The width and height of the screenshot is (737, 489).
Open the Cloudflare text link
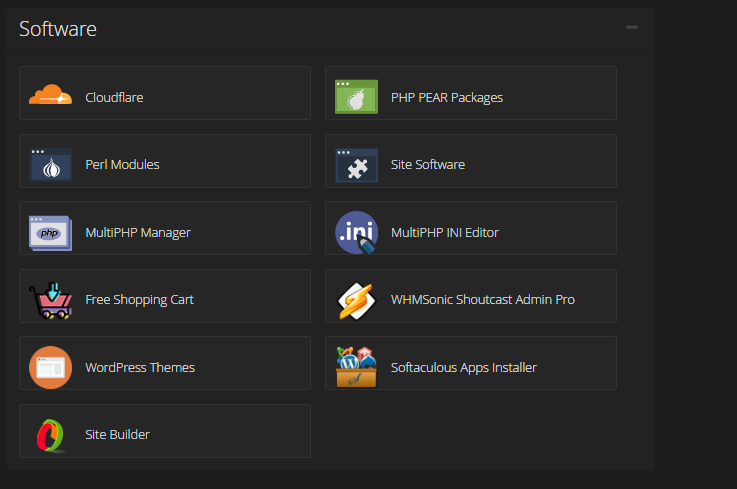click(x=114, y=97)
